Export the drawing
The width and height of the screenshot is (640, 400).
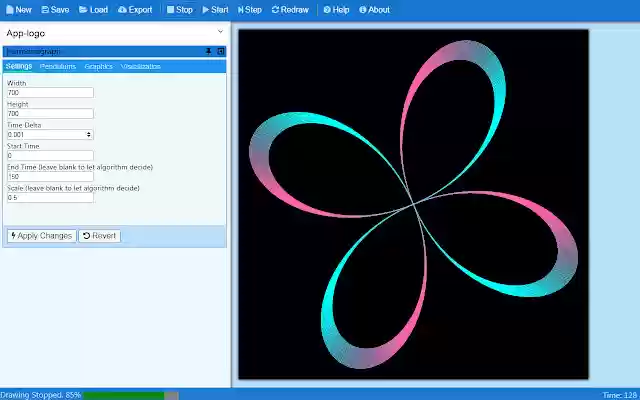click(x=135, y=9)
